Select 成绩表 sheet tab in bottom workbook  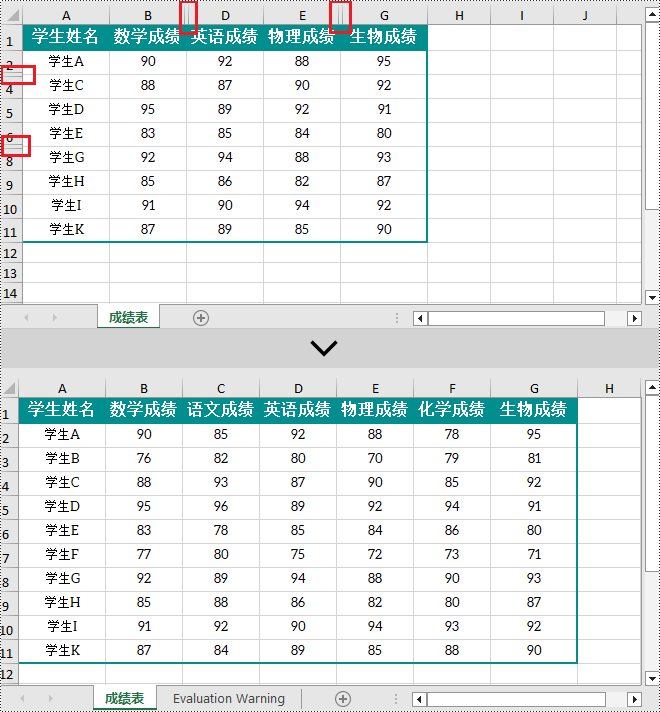124,697
